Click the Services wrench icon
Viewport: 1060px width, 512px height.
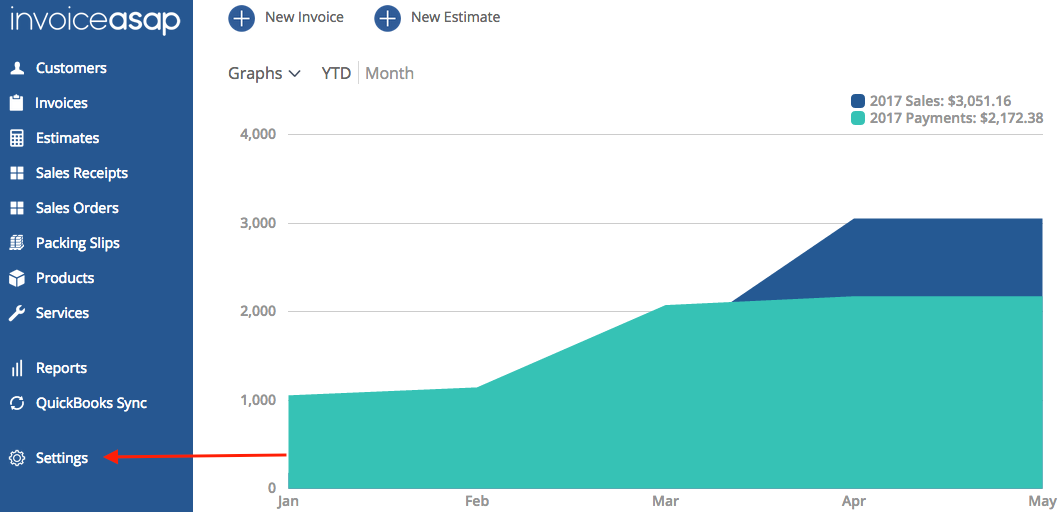[x=16, y=313]
